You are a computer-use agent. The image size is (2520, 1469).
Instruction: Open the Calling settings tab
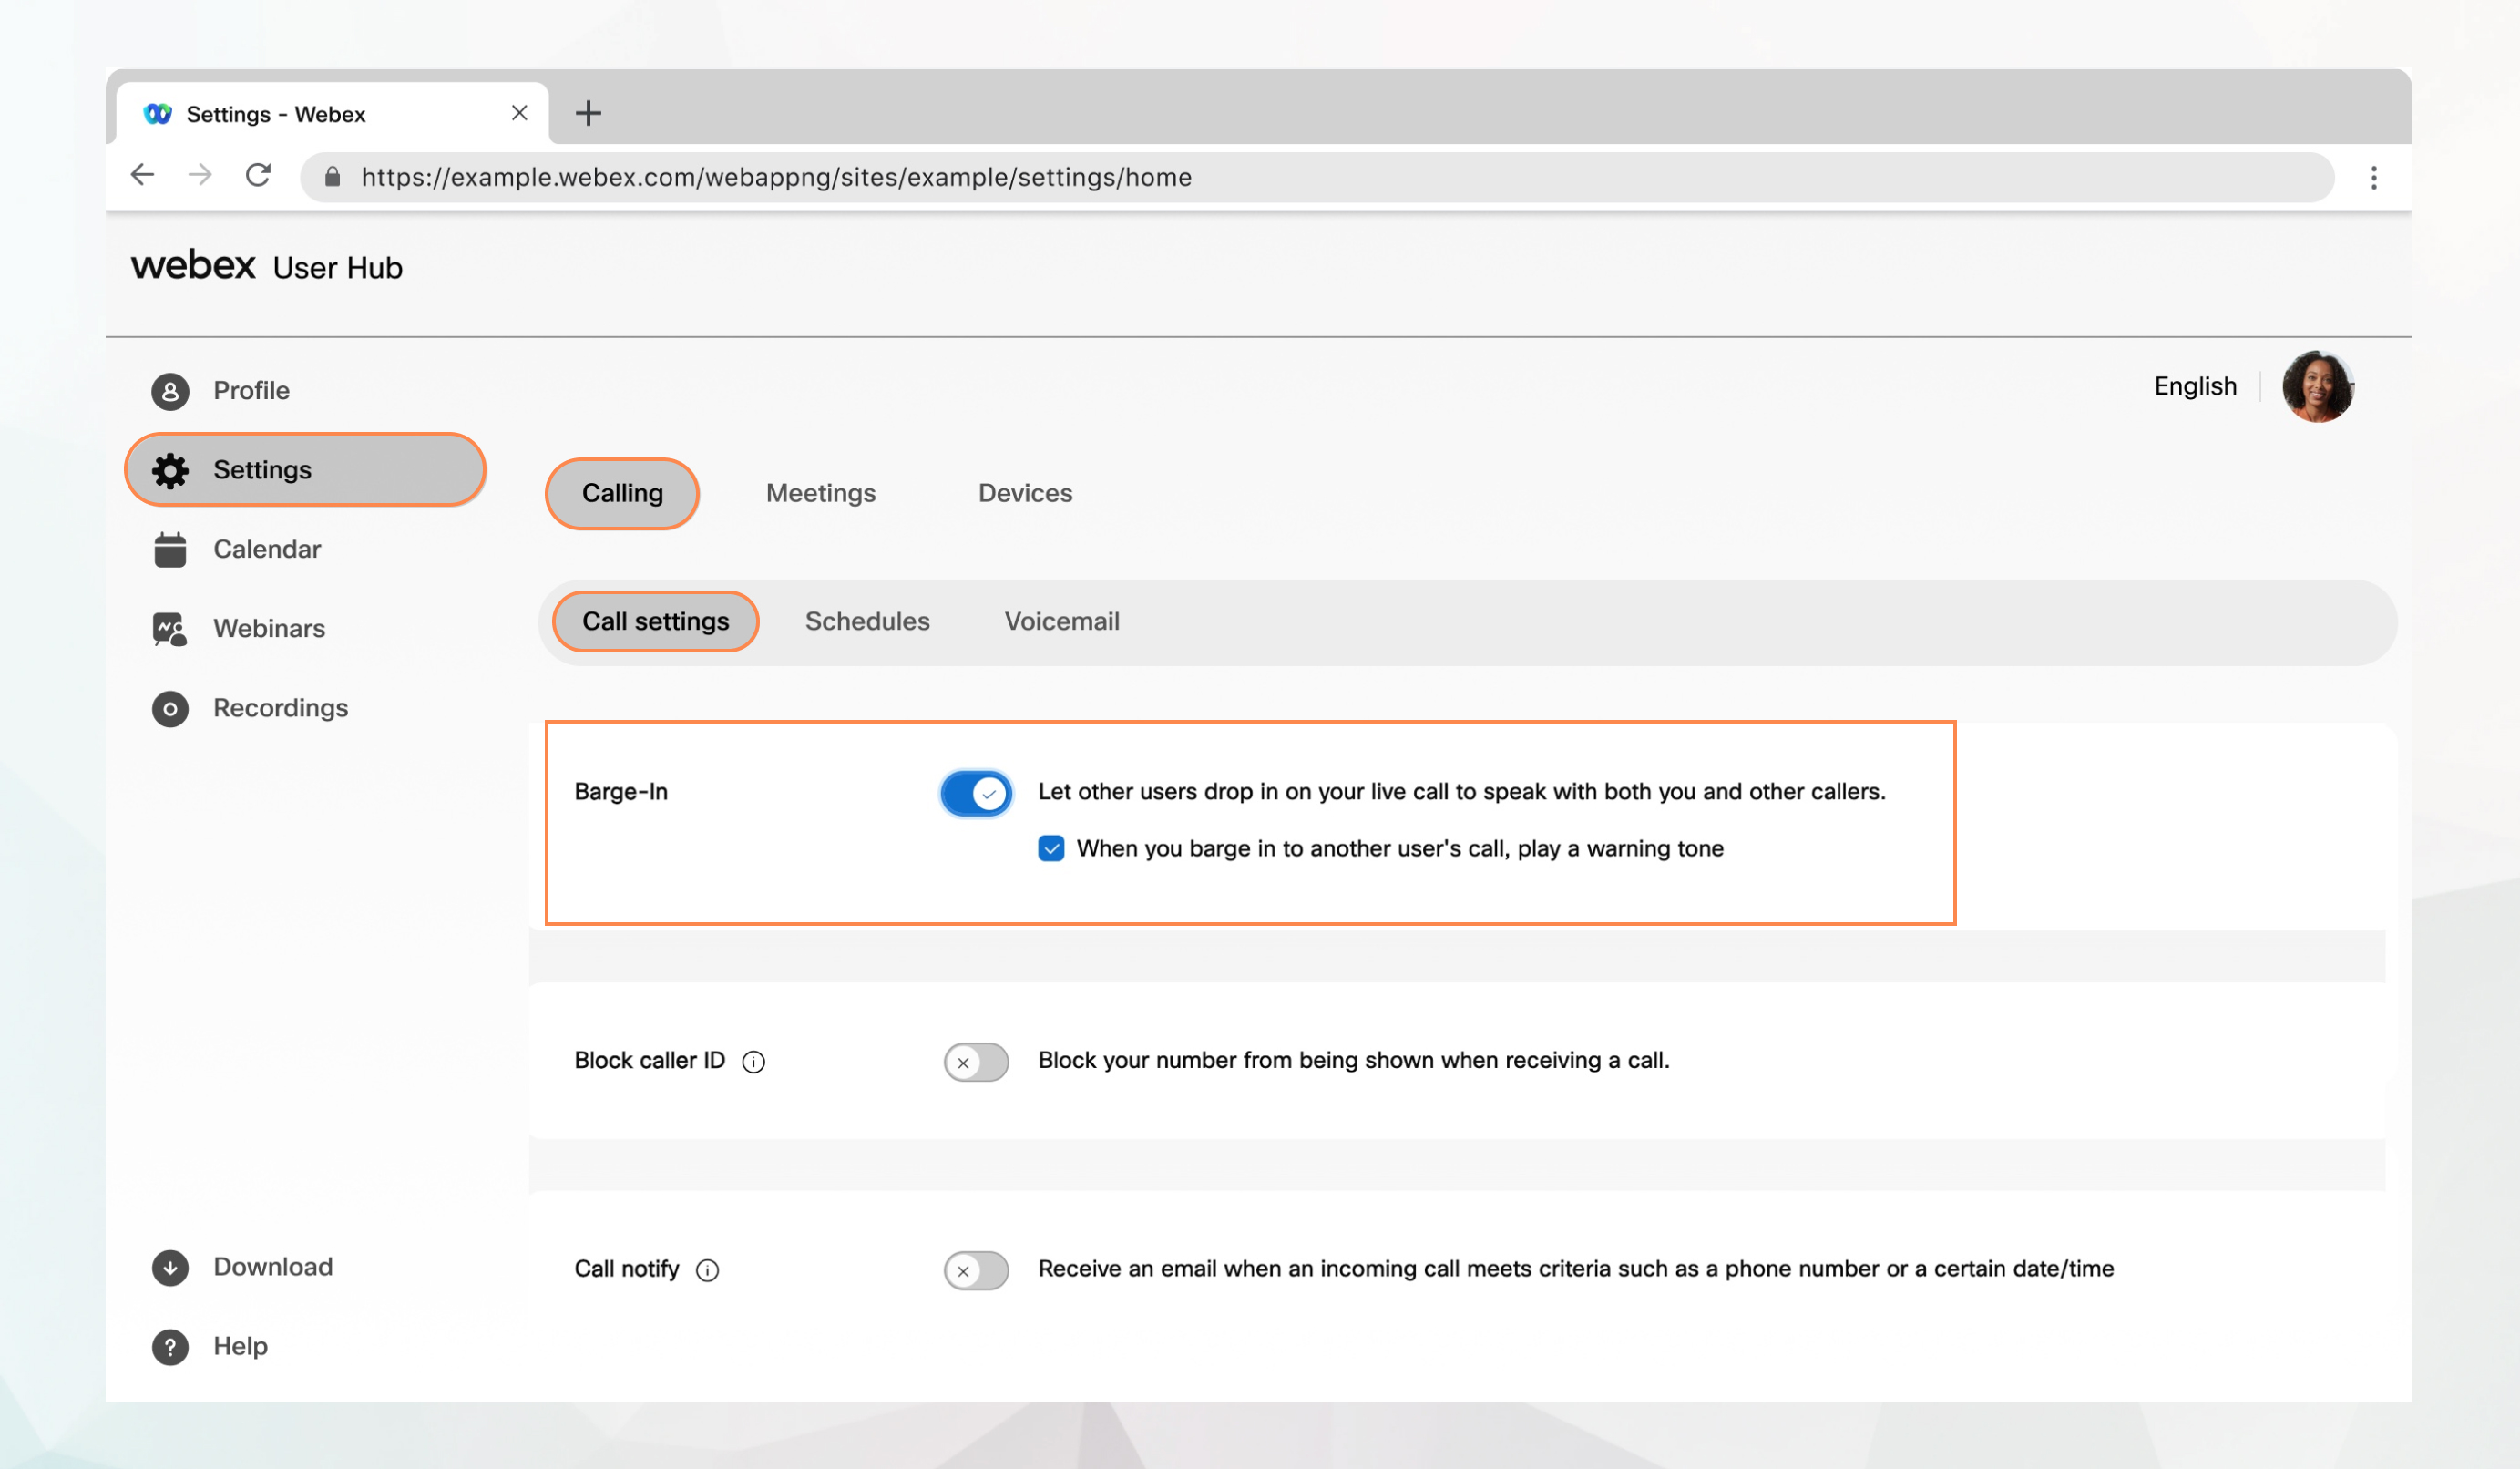click(620, 491)
